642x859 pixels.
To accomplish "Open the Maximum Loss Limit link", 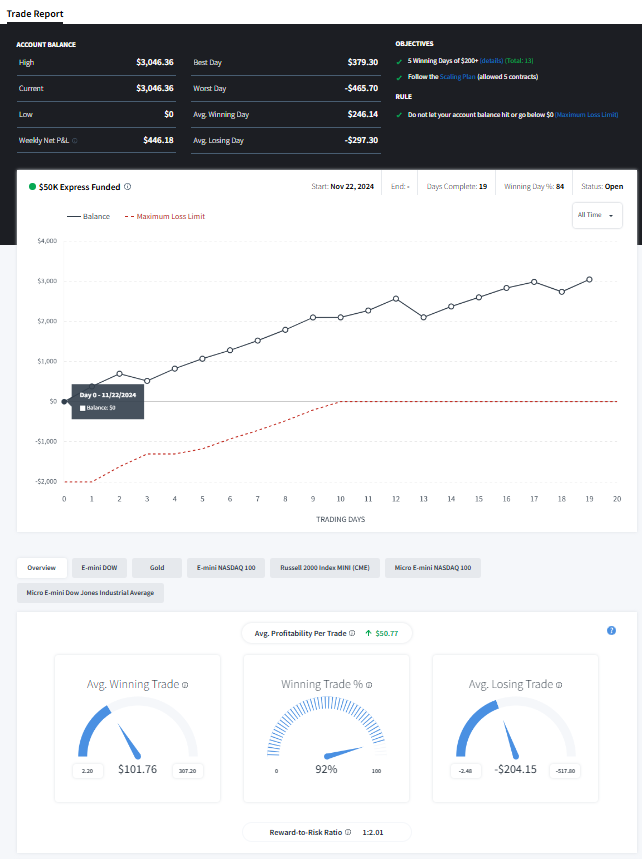I will [587, 115].
